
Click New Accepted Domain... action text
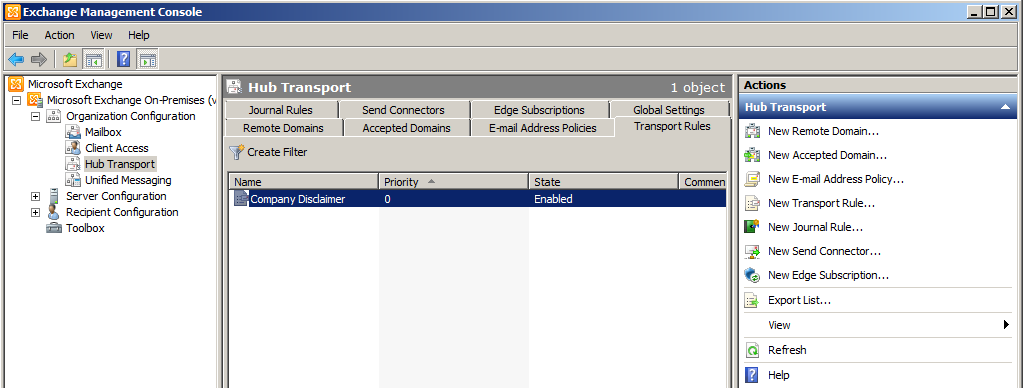click(827, 155)
